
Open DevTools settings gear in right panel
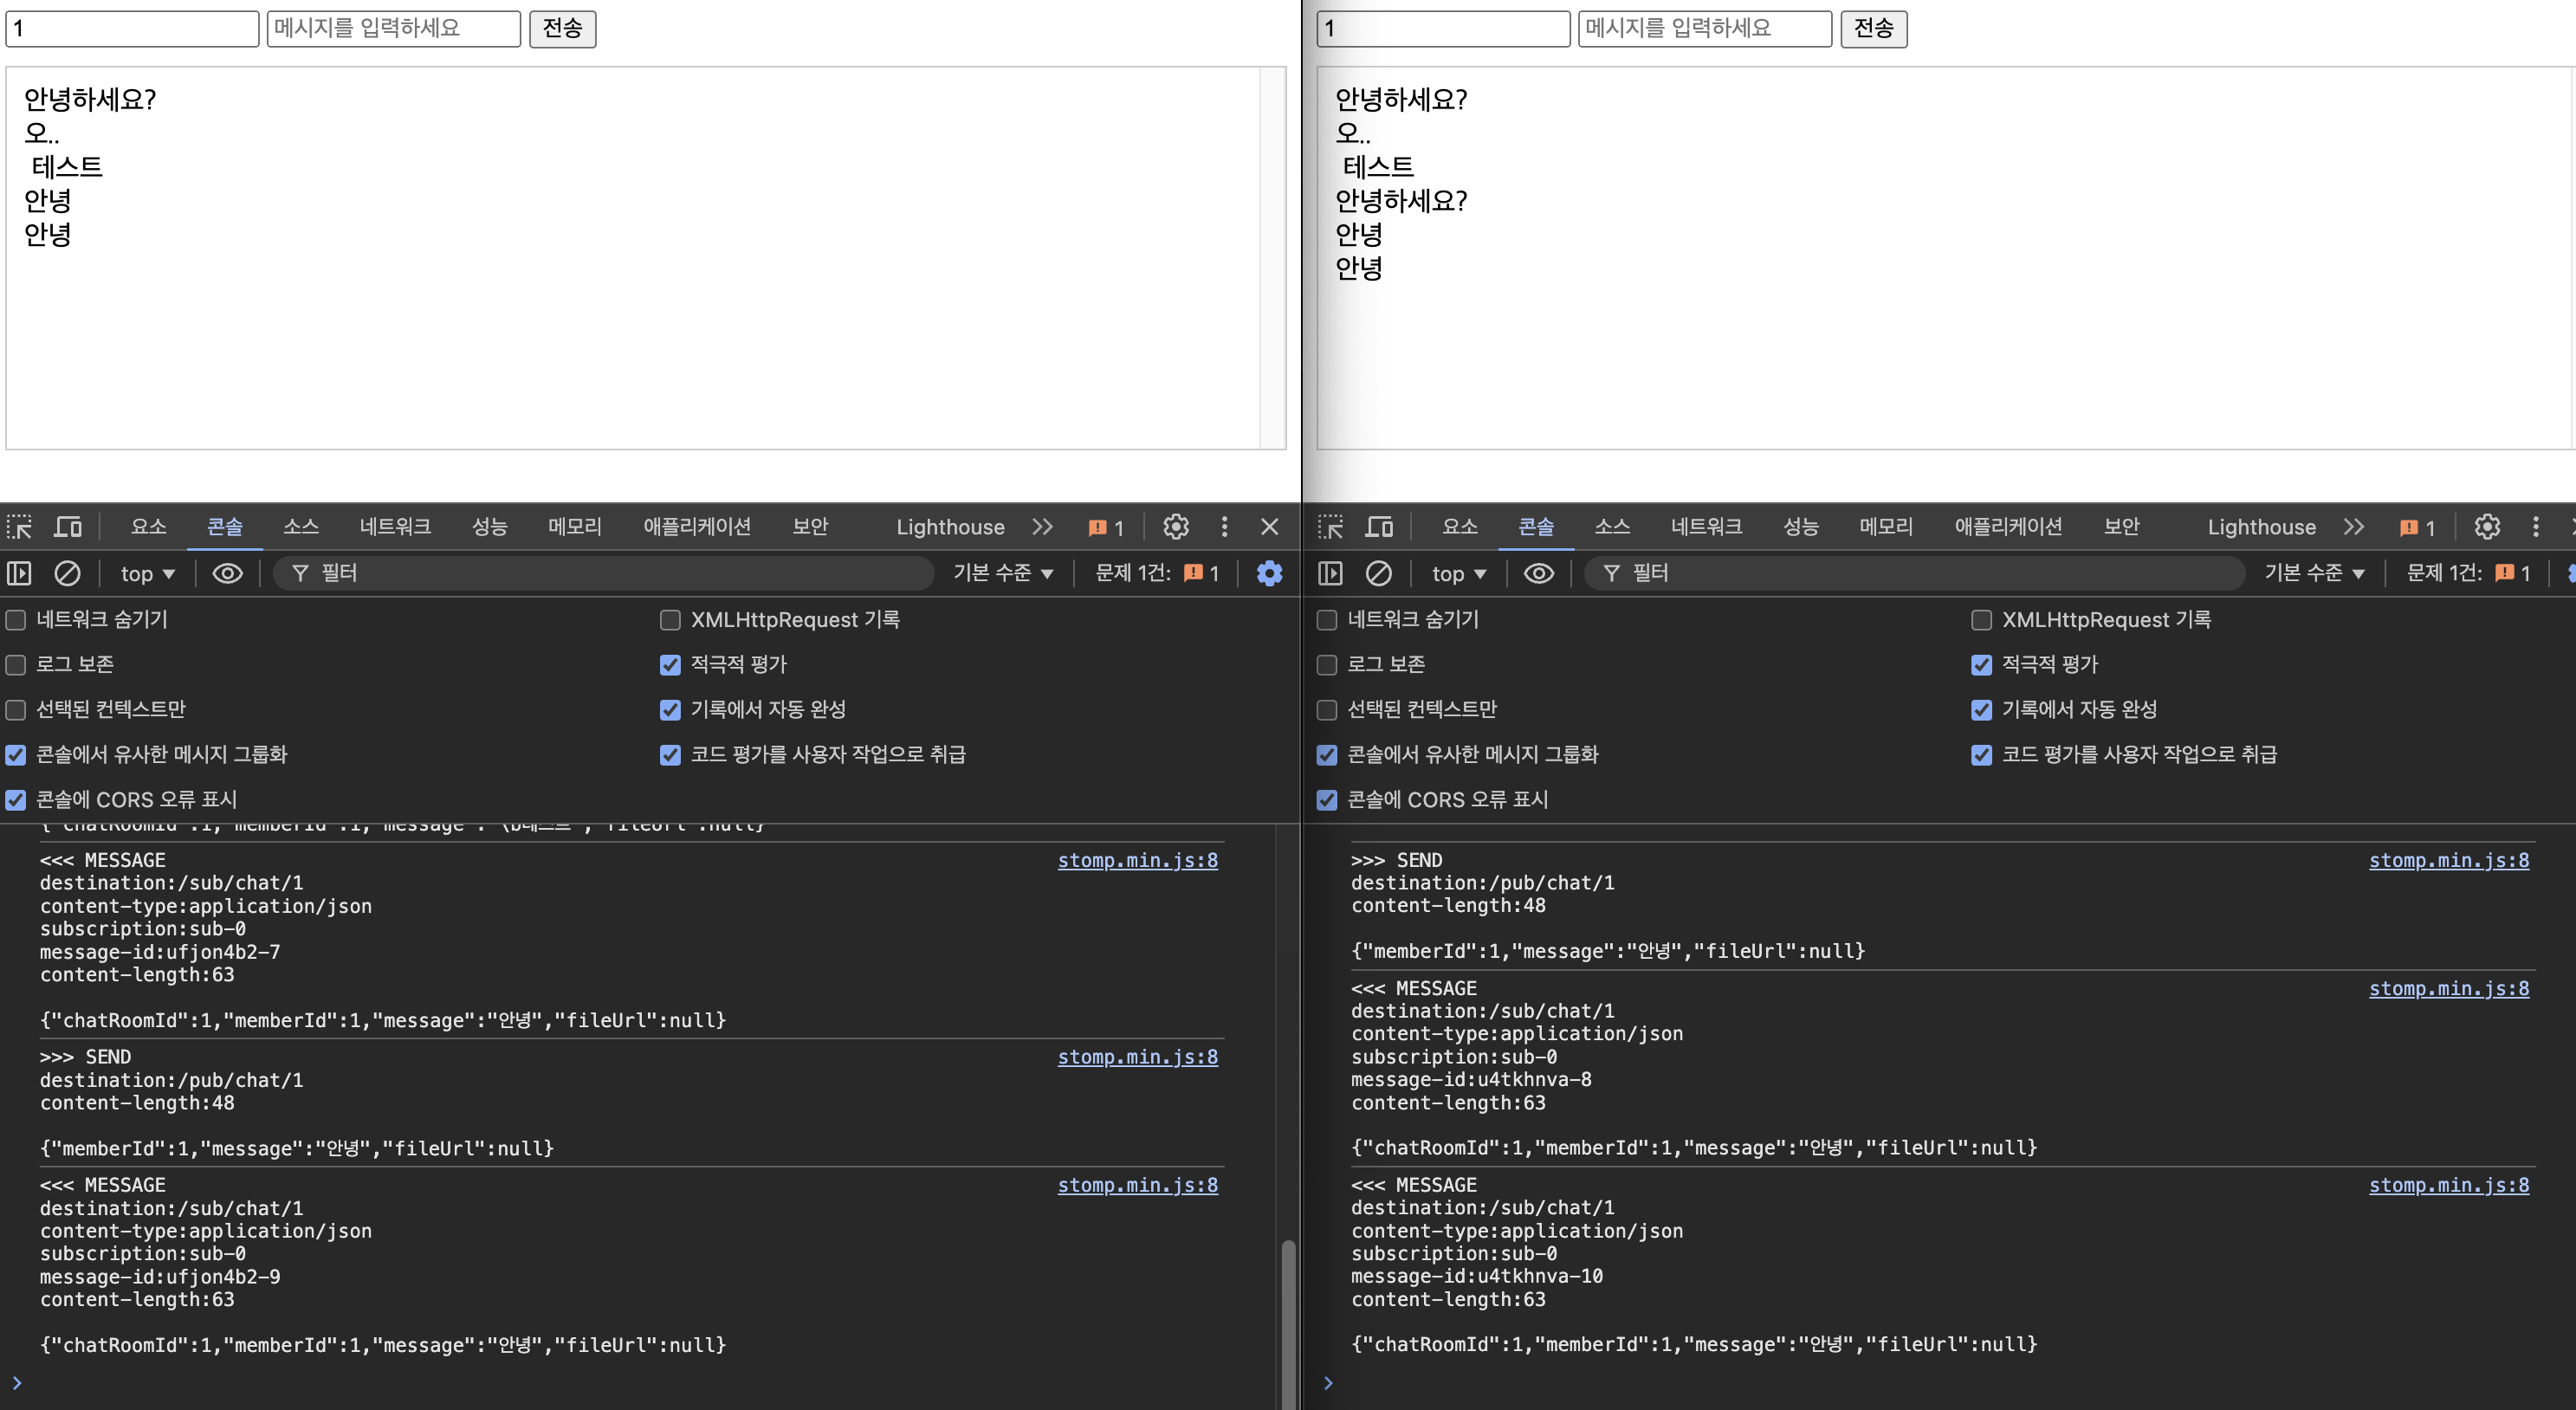click(2487, 527)
